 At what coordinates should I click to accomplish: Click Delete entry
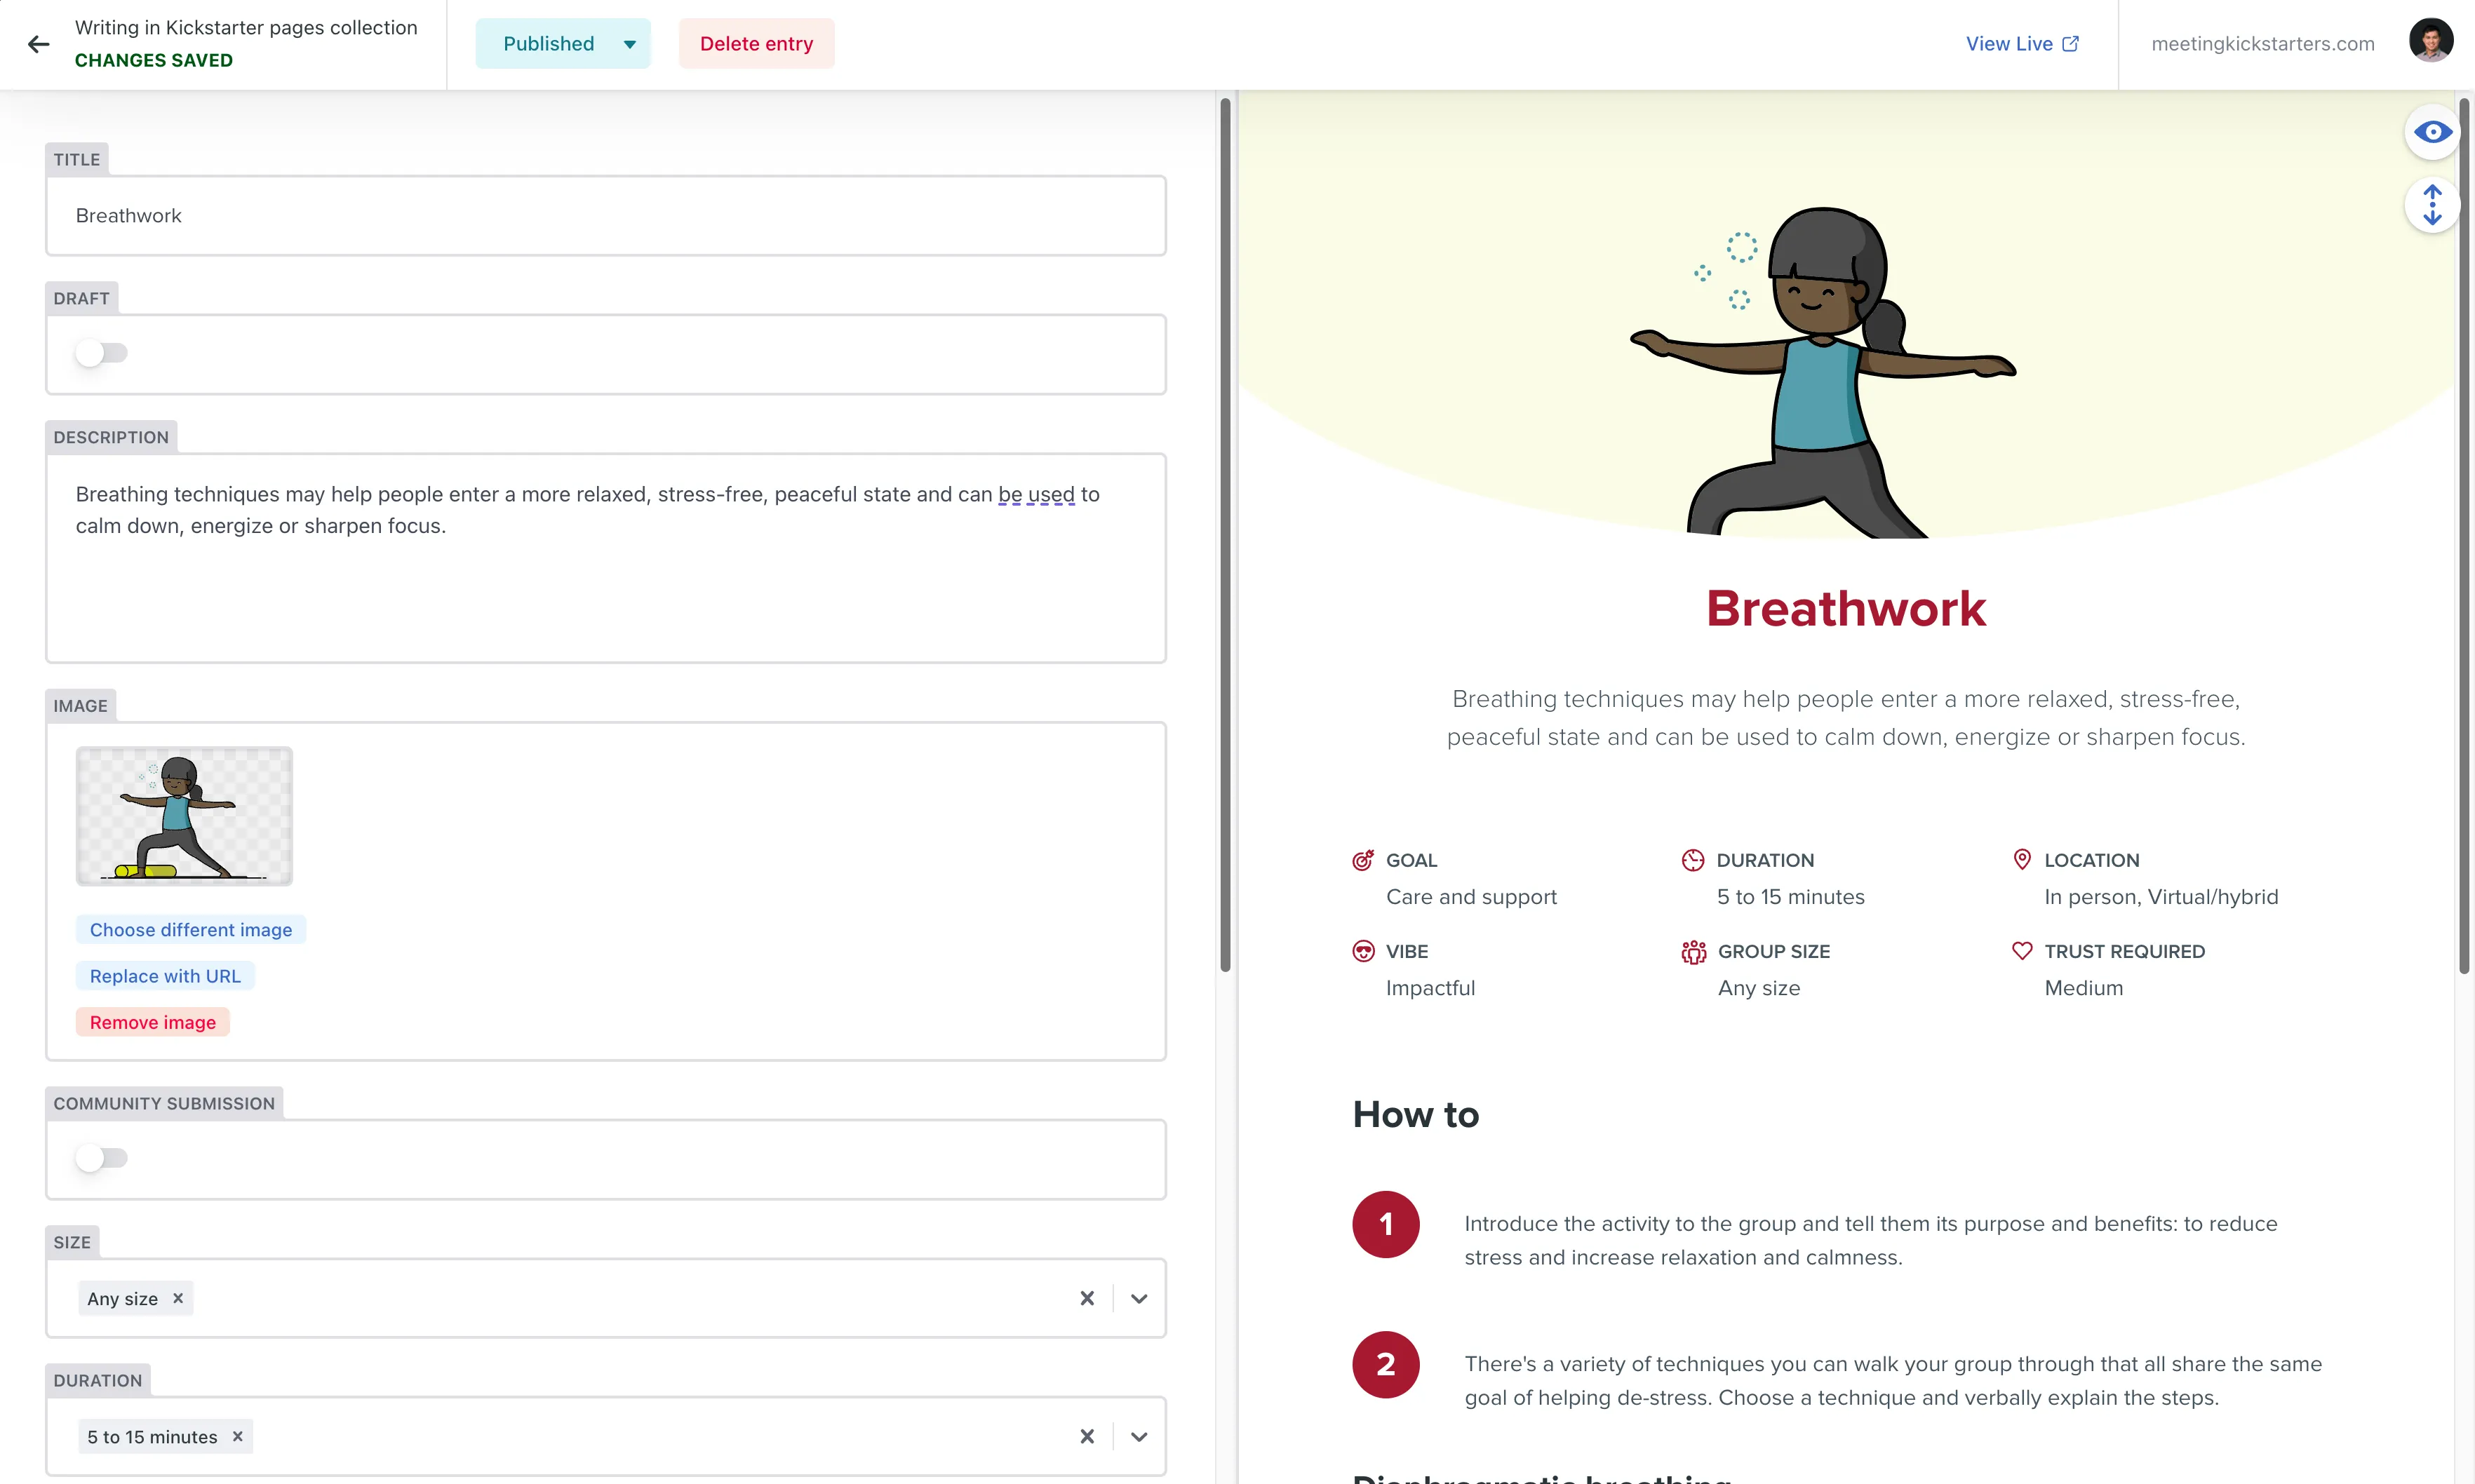[x=757, y=43]
